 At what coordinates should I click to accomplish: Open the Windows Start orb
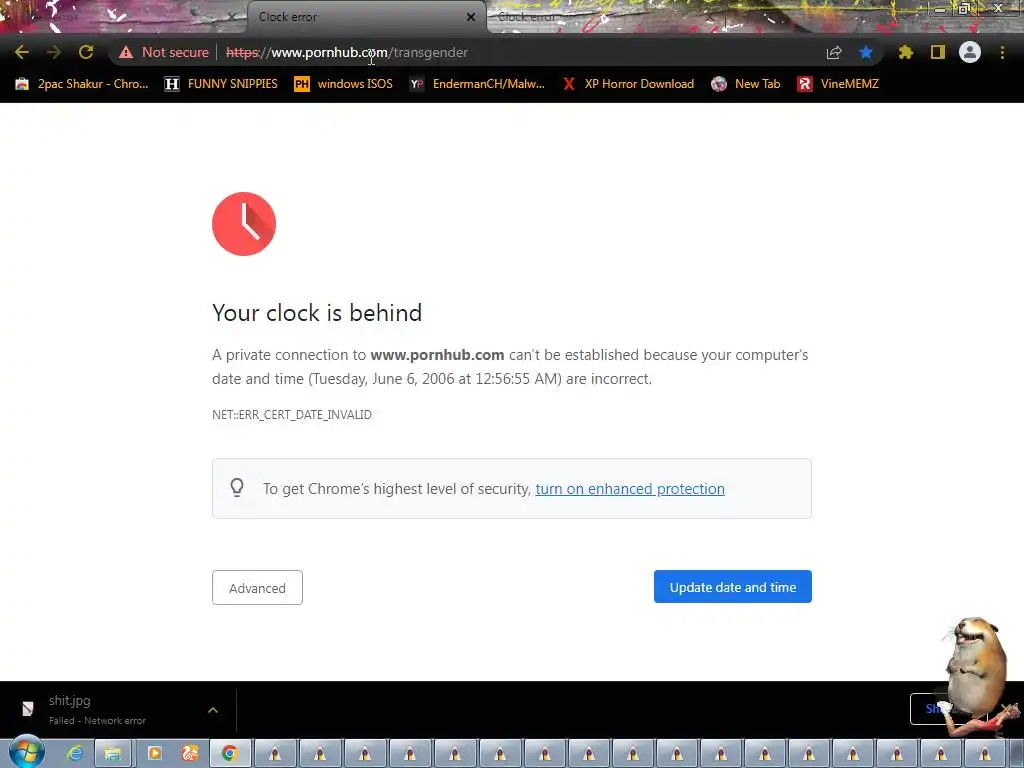click(x=27, y=752)
